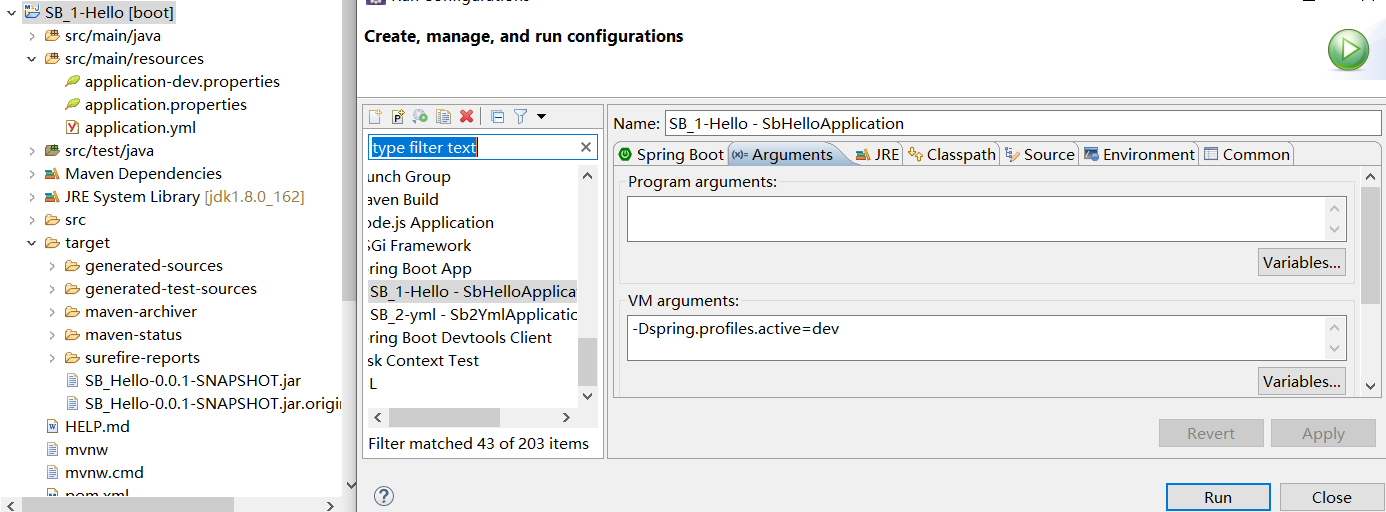This screenshot has height=512, width=1386.
Task: Delete selected launch configuration (red X)
Action: point(466,116)
